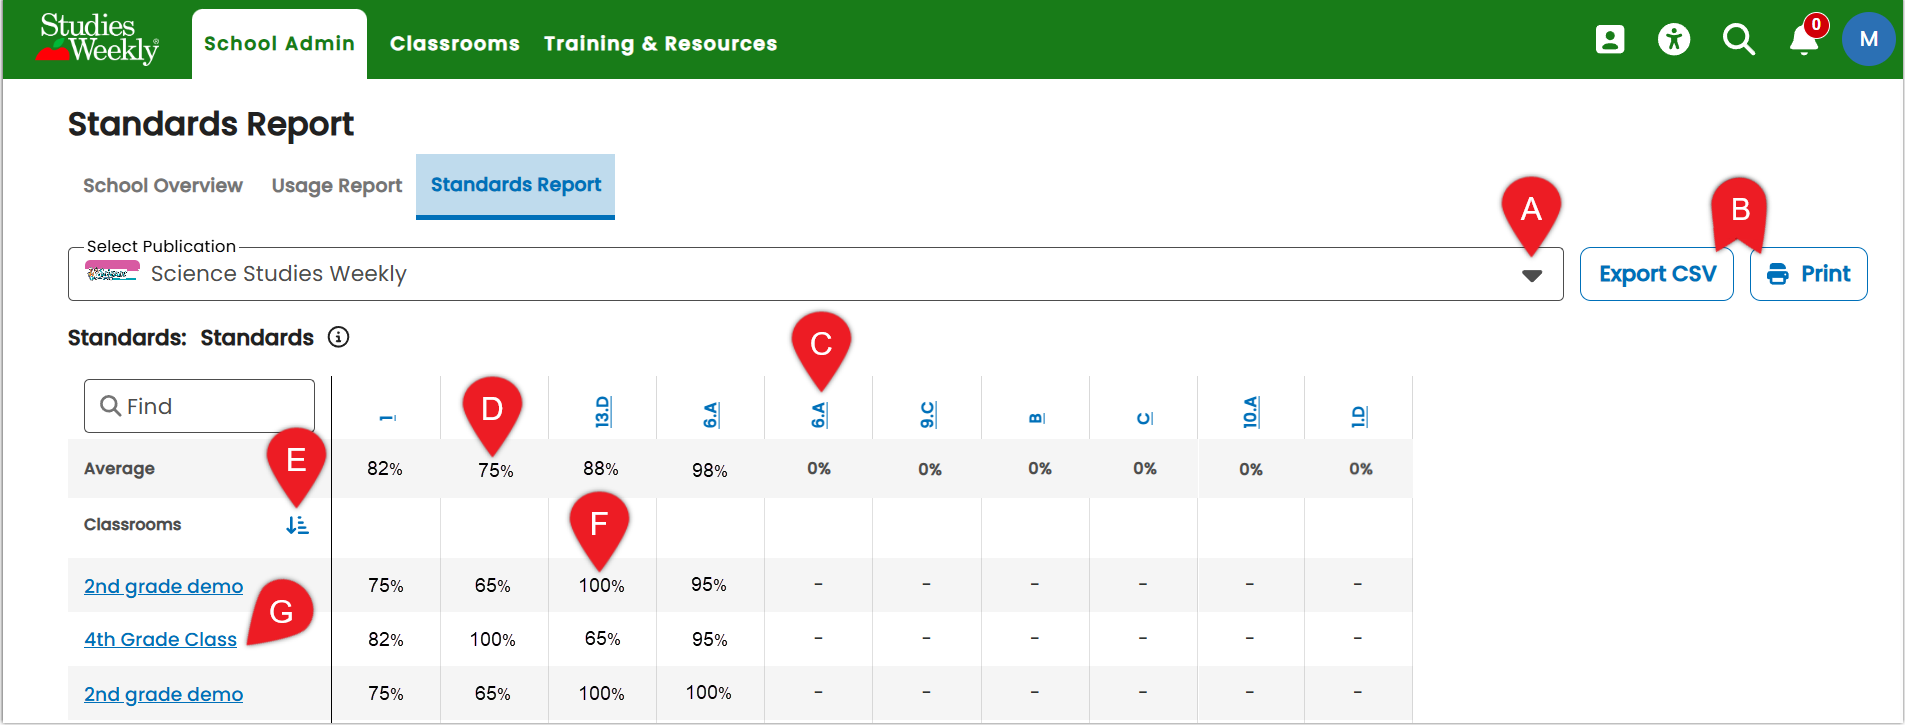1905x726 pixels.
Task: Open Training & Resources menu
Action: [660, 44]
